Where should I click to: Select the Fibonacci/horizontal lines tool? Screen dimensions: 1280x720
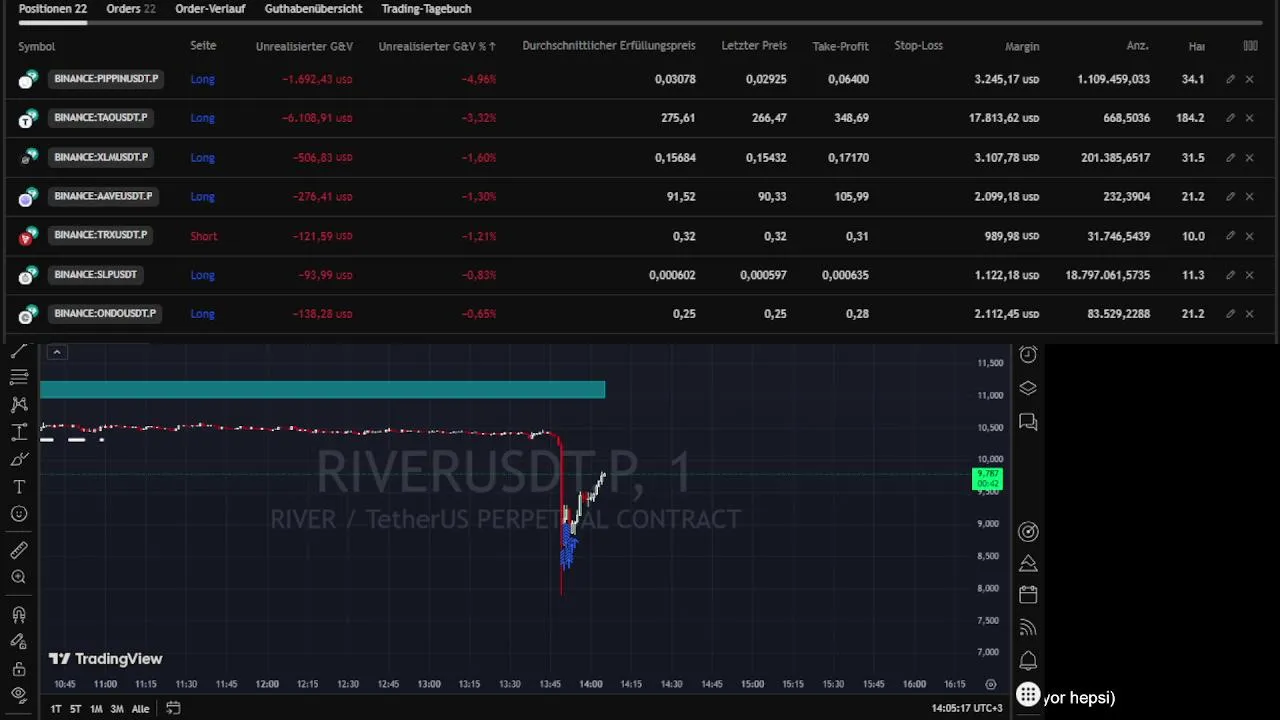19,377
